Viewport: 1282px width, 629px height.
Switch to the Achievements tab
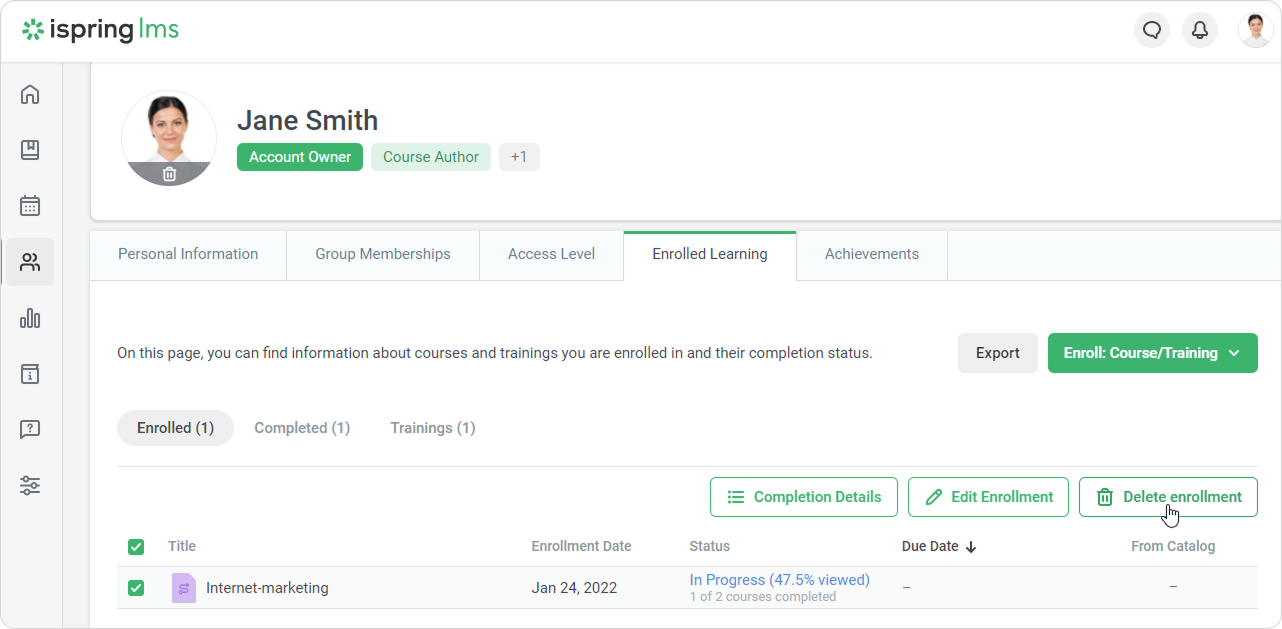pos(871,254)
